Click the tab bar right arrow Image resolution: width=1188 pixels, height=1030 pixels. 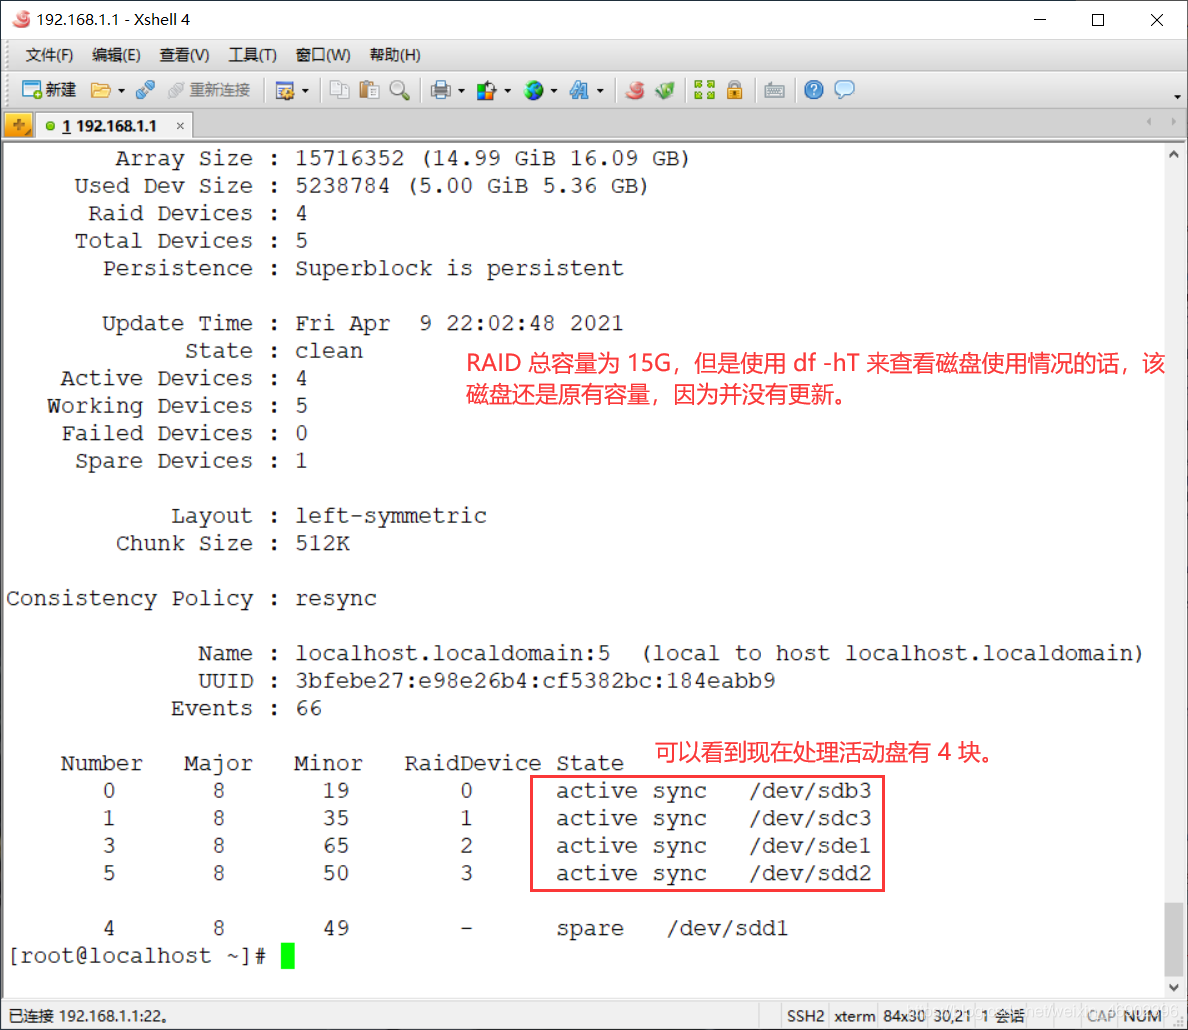pyautogui.click(x=1174, y=121)
